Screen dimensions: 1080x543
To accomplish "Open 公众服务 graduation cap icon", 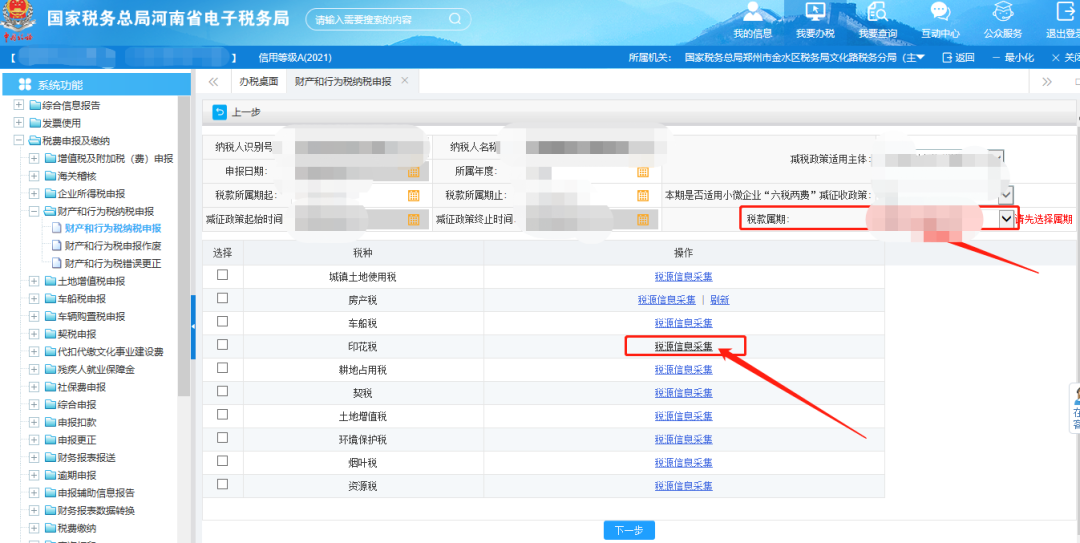I will click(x=1002, y=12).
